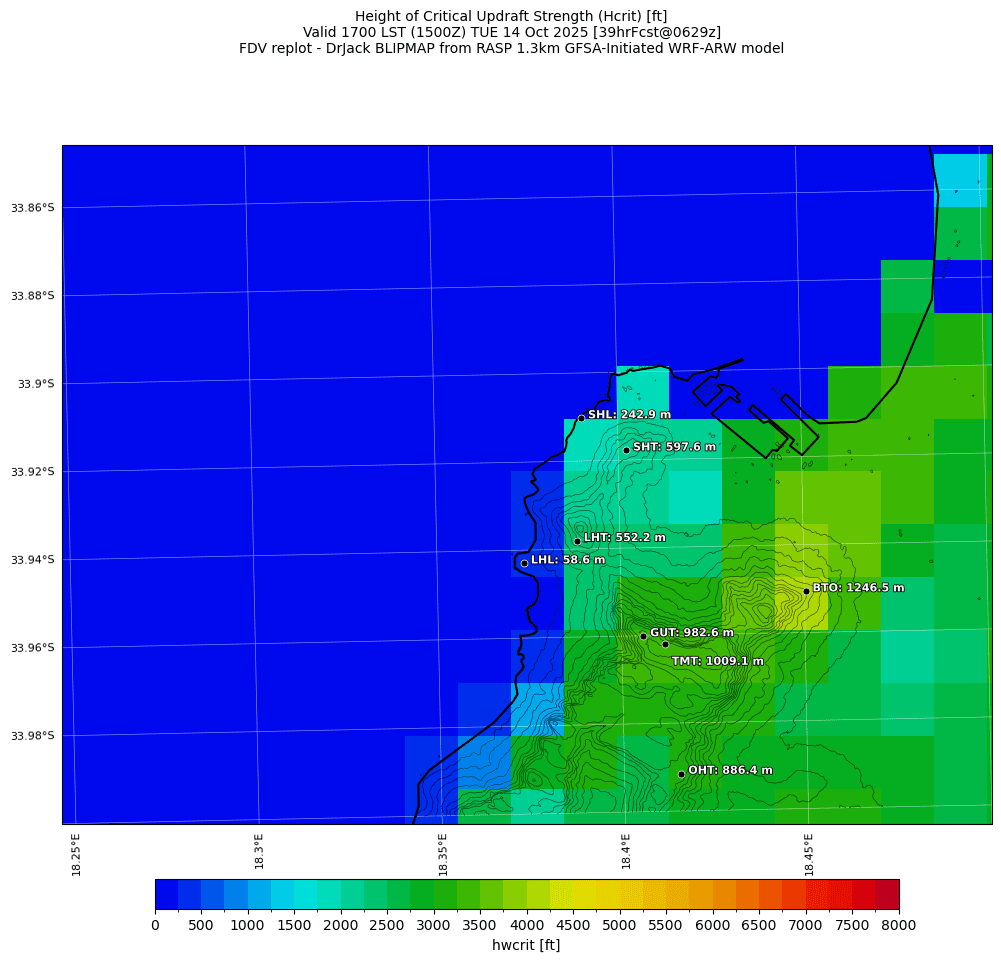This screenshot has height=962, width=1001.
Task: Click the 'OHT: 886.4 m' label text
Action: 730,770
